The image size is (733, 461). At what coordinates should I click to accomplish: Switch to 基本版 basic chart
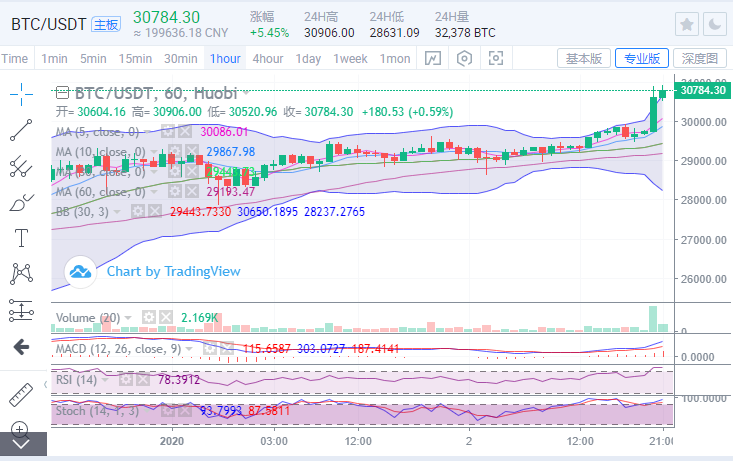(584, 58)
